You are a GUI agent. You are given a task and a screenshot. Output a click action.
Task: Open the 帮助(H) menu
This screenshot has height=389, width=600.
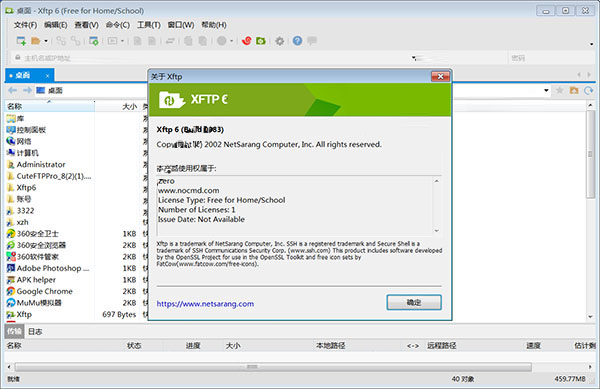click(214, 25)
